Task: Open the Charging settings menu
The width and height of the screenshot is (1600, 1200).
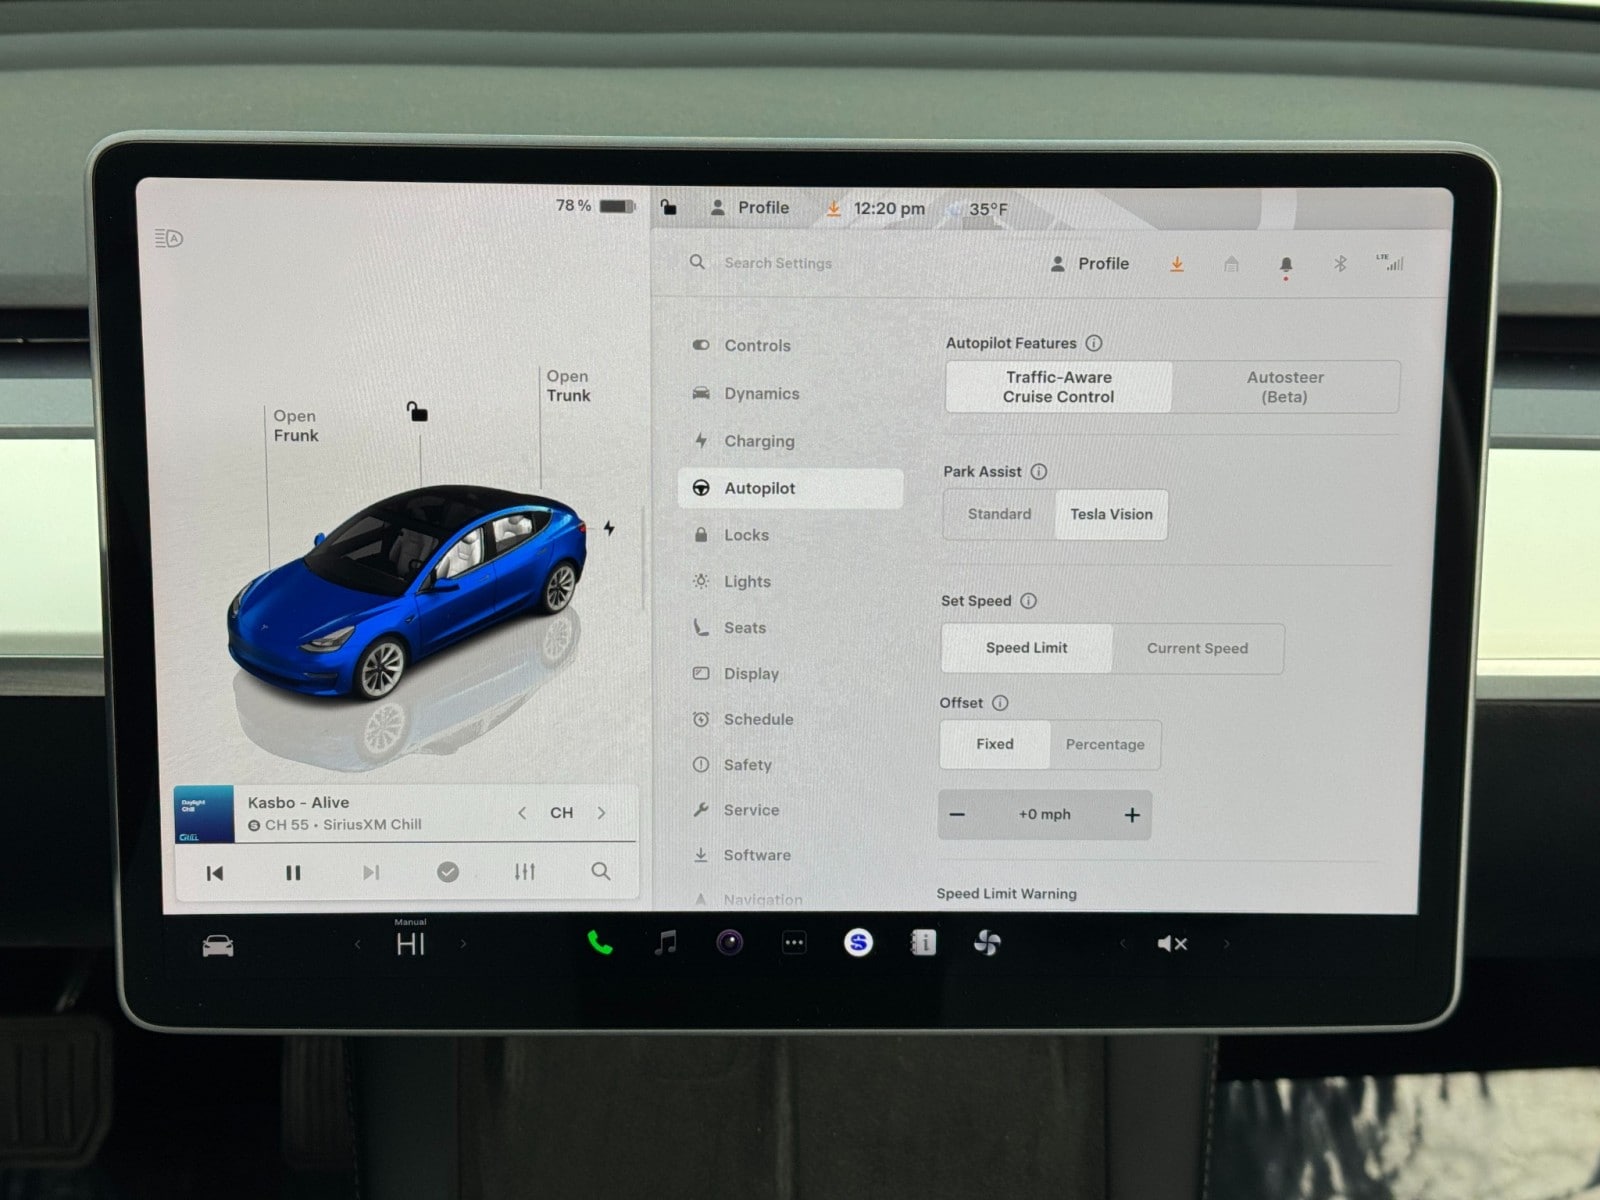Action: point(759,441)
